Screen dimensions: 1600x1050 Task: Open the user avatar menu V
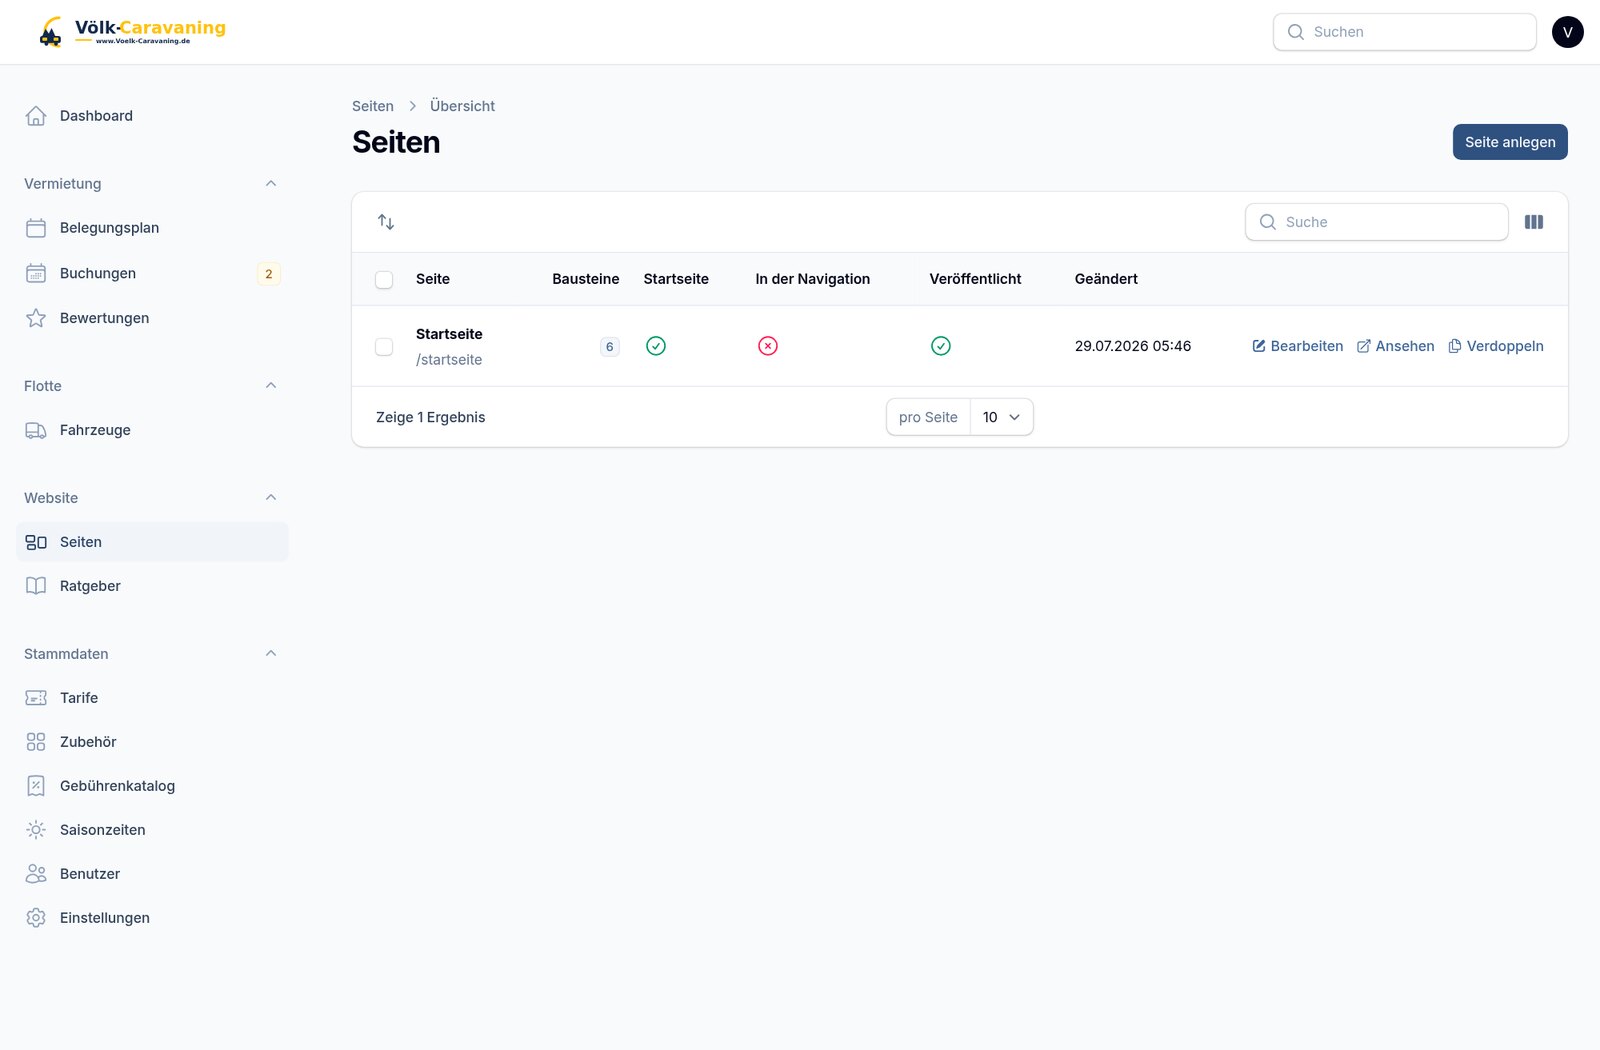1568,32
